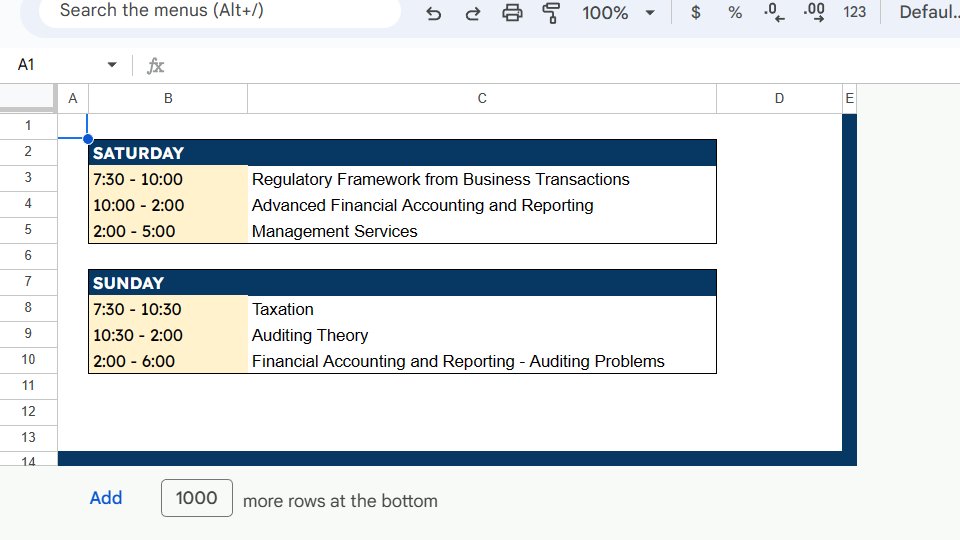The image size is (960, 540).
Task: Select row 6 header
Action: point(28,256)
